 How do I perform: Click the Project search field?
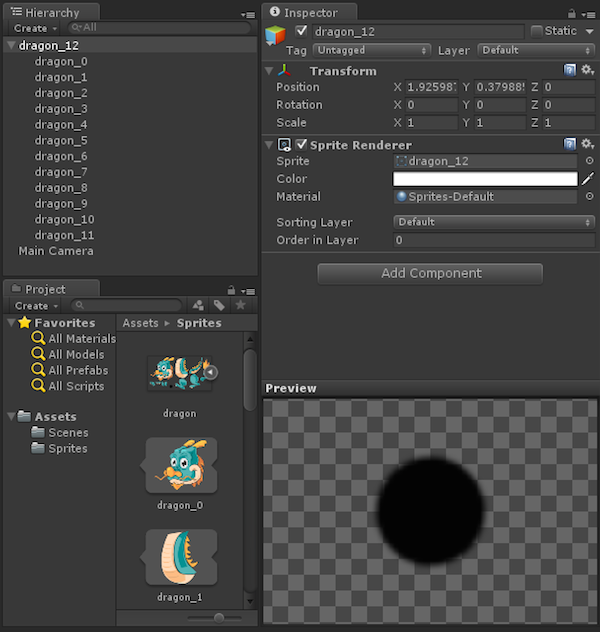[126, 305]
